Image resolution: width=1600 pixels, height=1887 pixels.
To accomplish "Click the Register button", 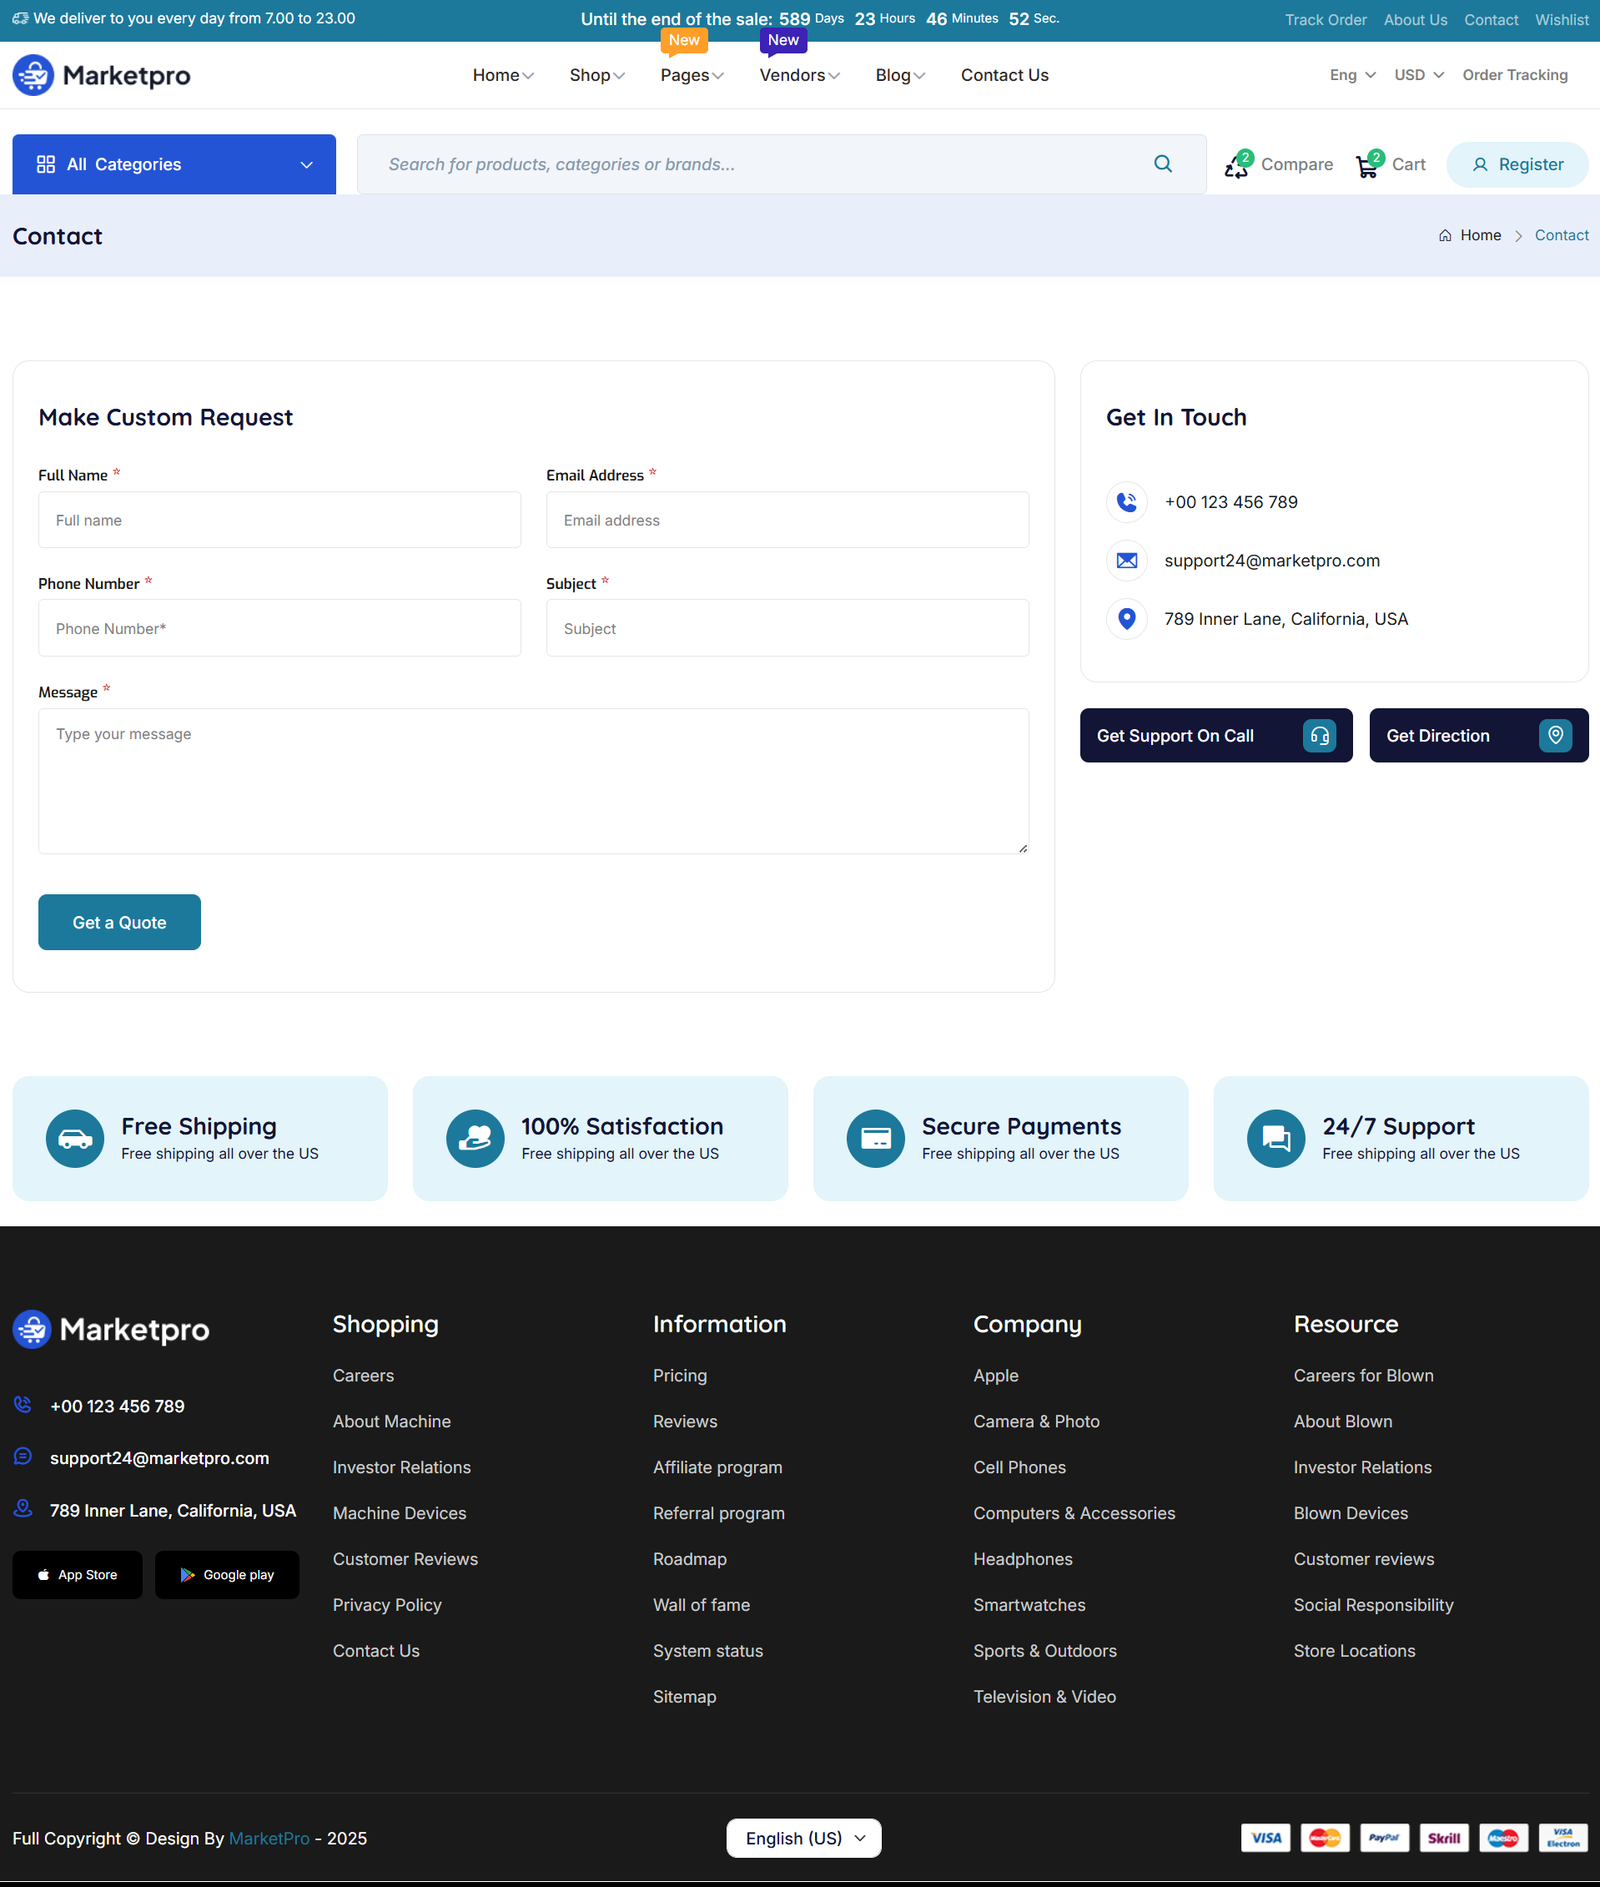I will [1517, 165].
